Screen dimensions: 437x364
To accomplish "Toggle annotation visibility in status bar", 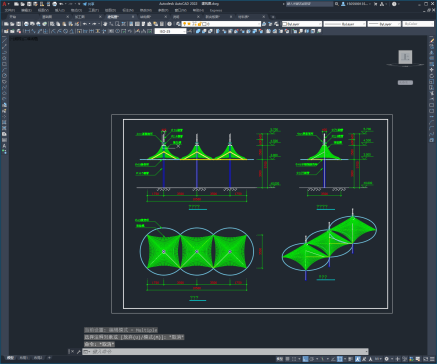I will pyautogui.click(x=358, y=359).
